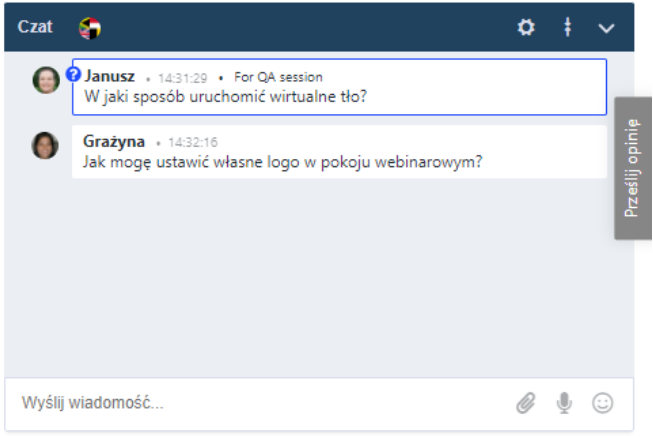
Task: Click Grażyna's avatar photo
Action: [x=45, y=145]
